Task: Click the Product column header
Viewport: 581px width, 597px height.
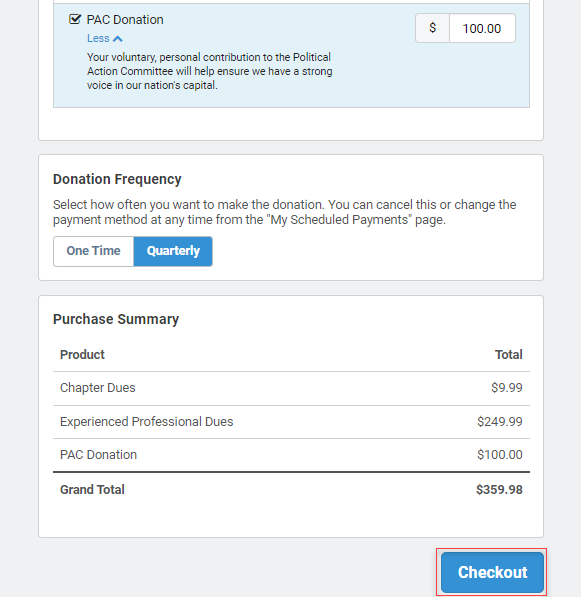Action: 82,354
